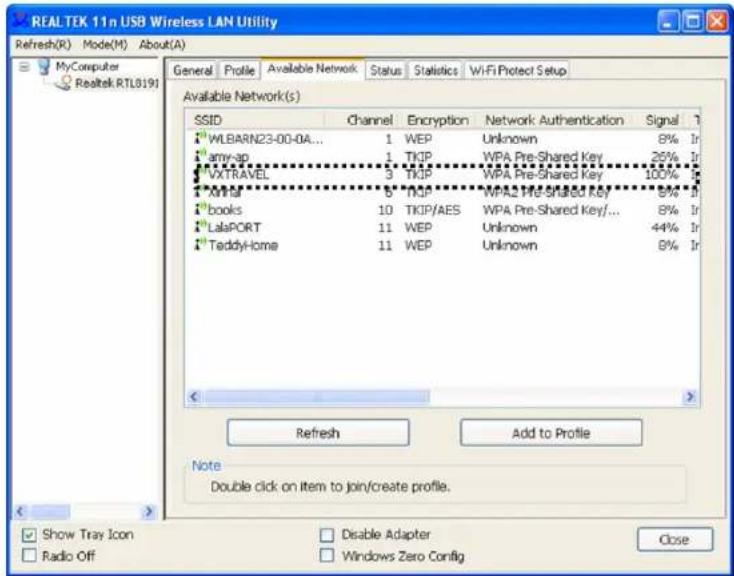The height and width of the screenshot is (576, 734).
Task: Select the books network row
Action: coord(442,210)
